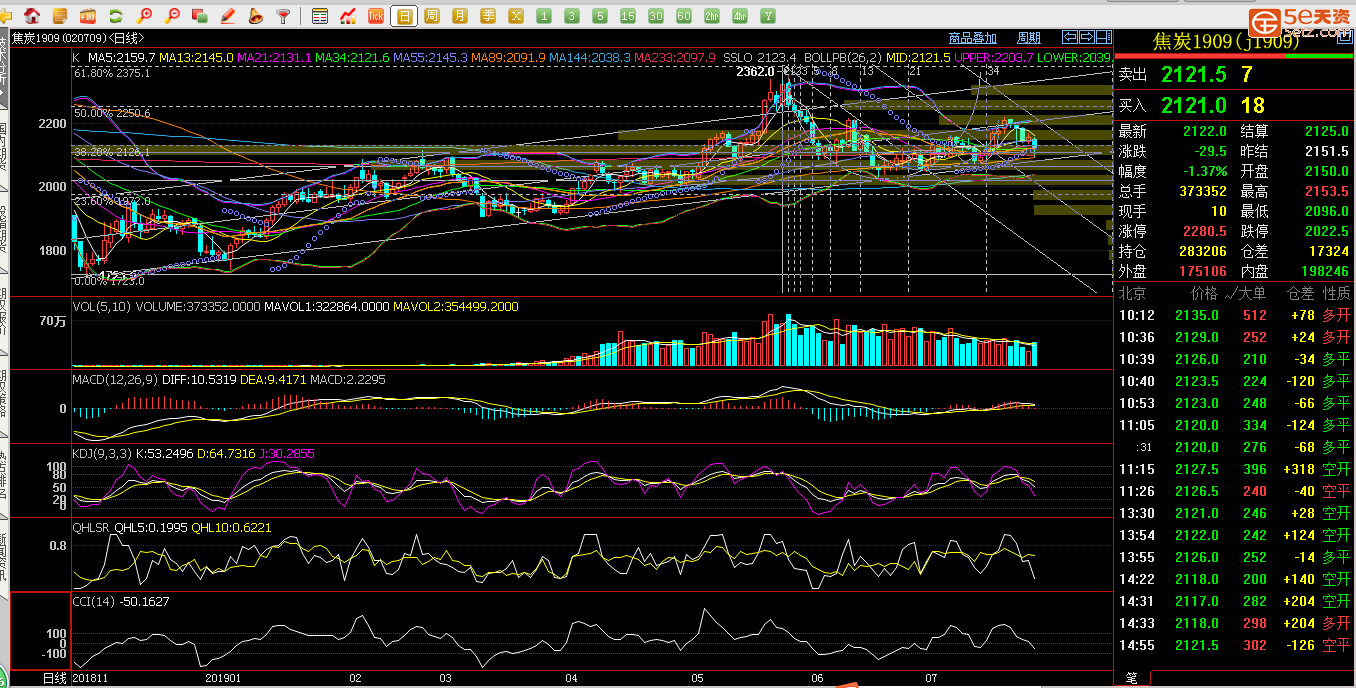
Task: Open the trend chart icon
Action: pos(348,16)
